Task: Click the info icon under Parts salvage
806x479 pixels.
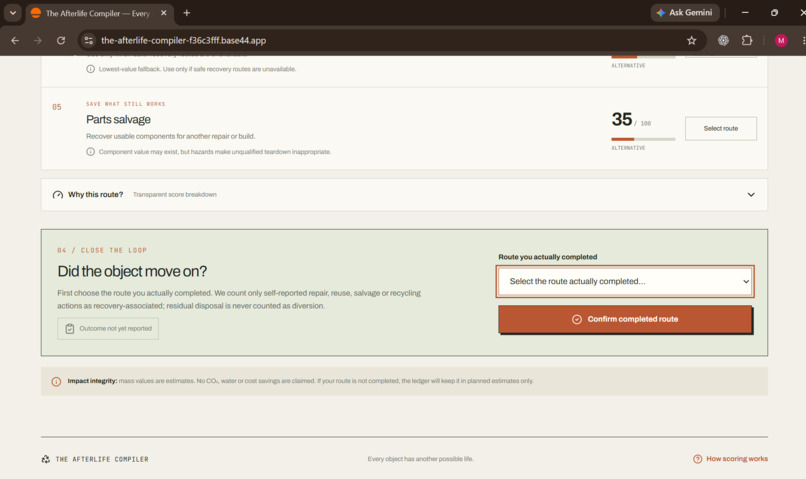Action: [x=90, y=152]
